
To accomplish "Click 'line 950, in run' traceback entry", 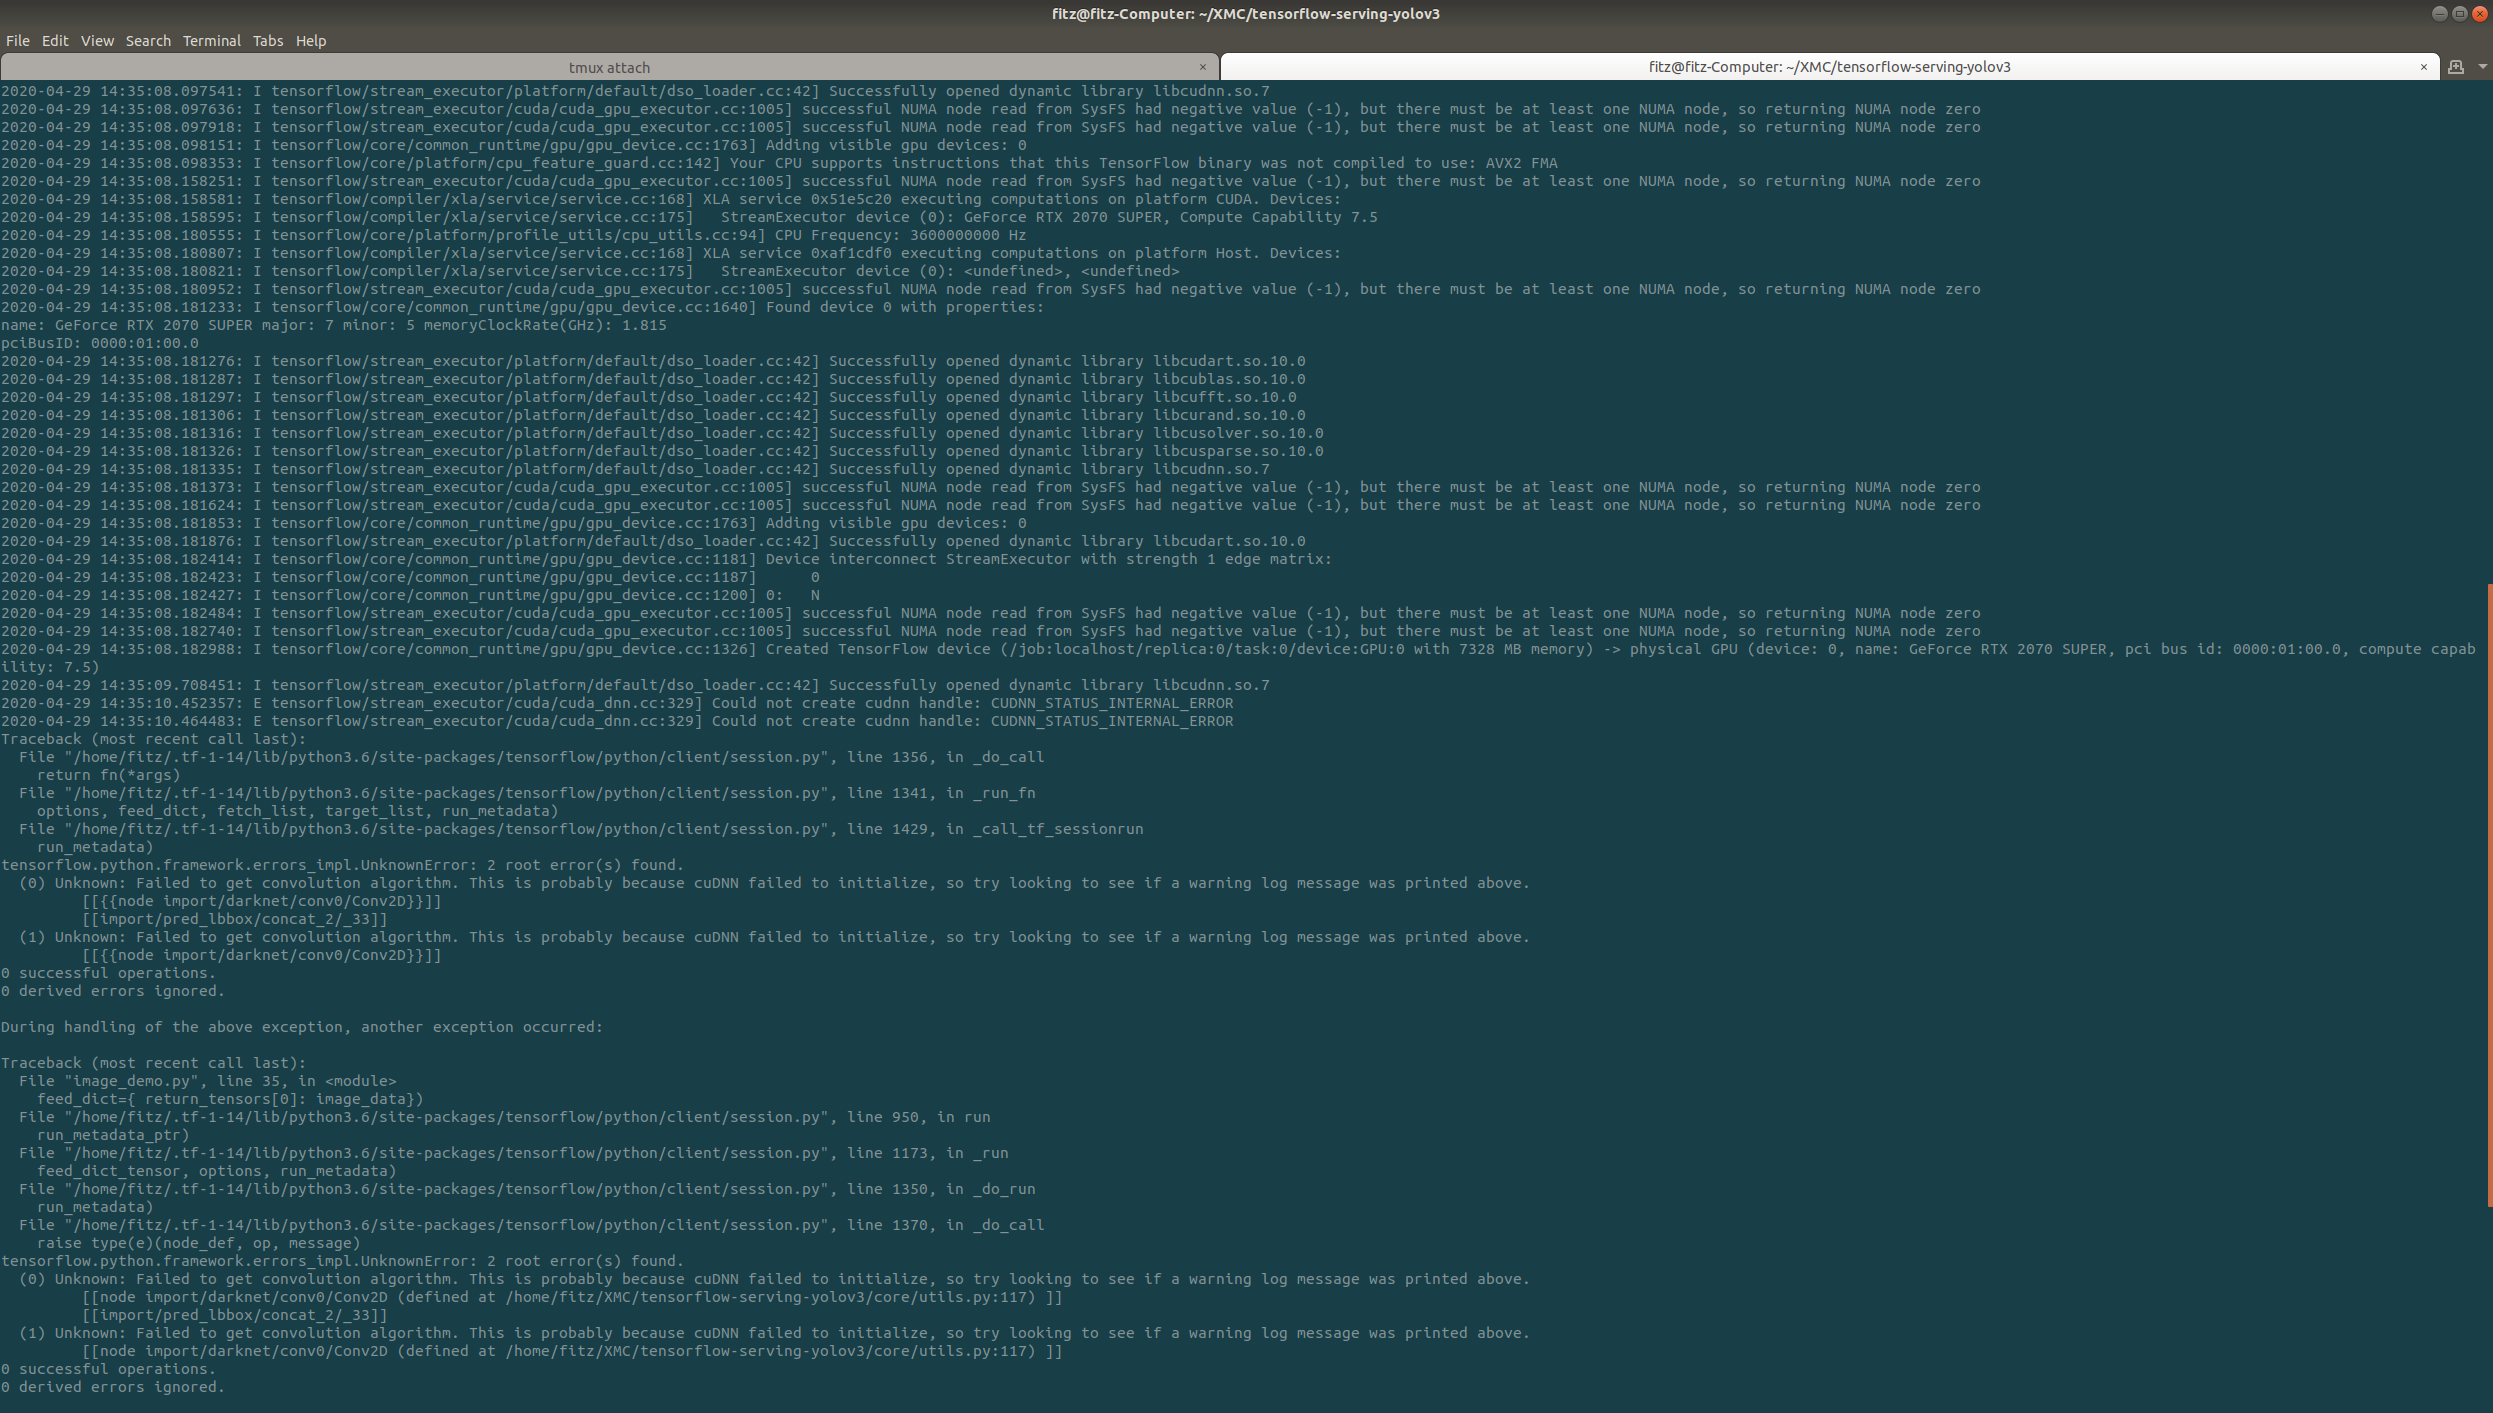I will tap(919, 1117).
